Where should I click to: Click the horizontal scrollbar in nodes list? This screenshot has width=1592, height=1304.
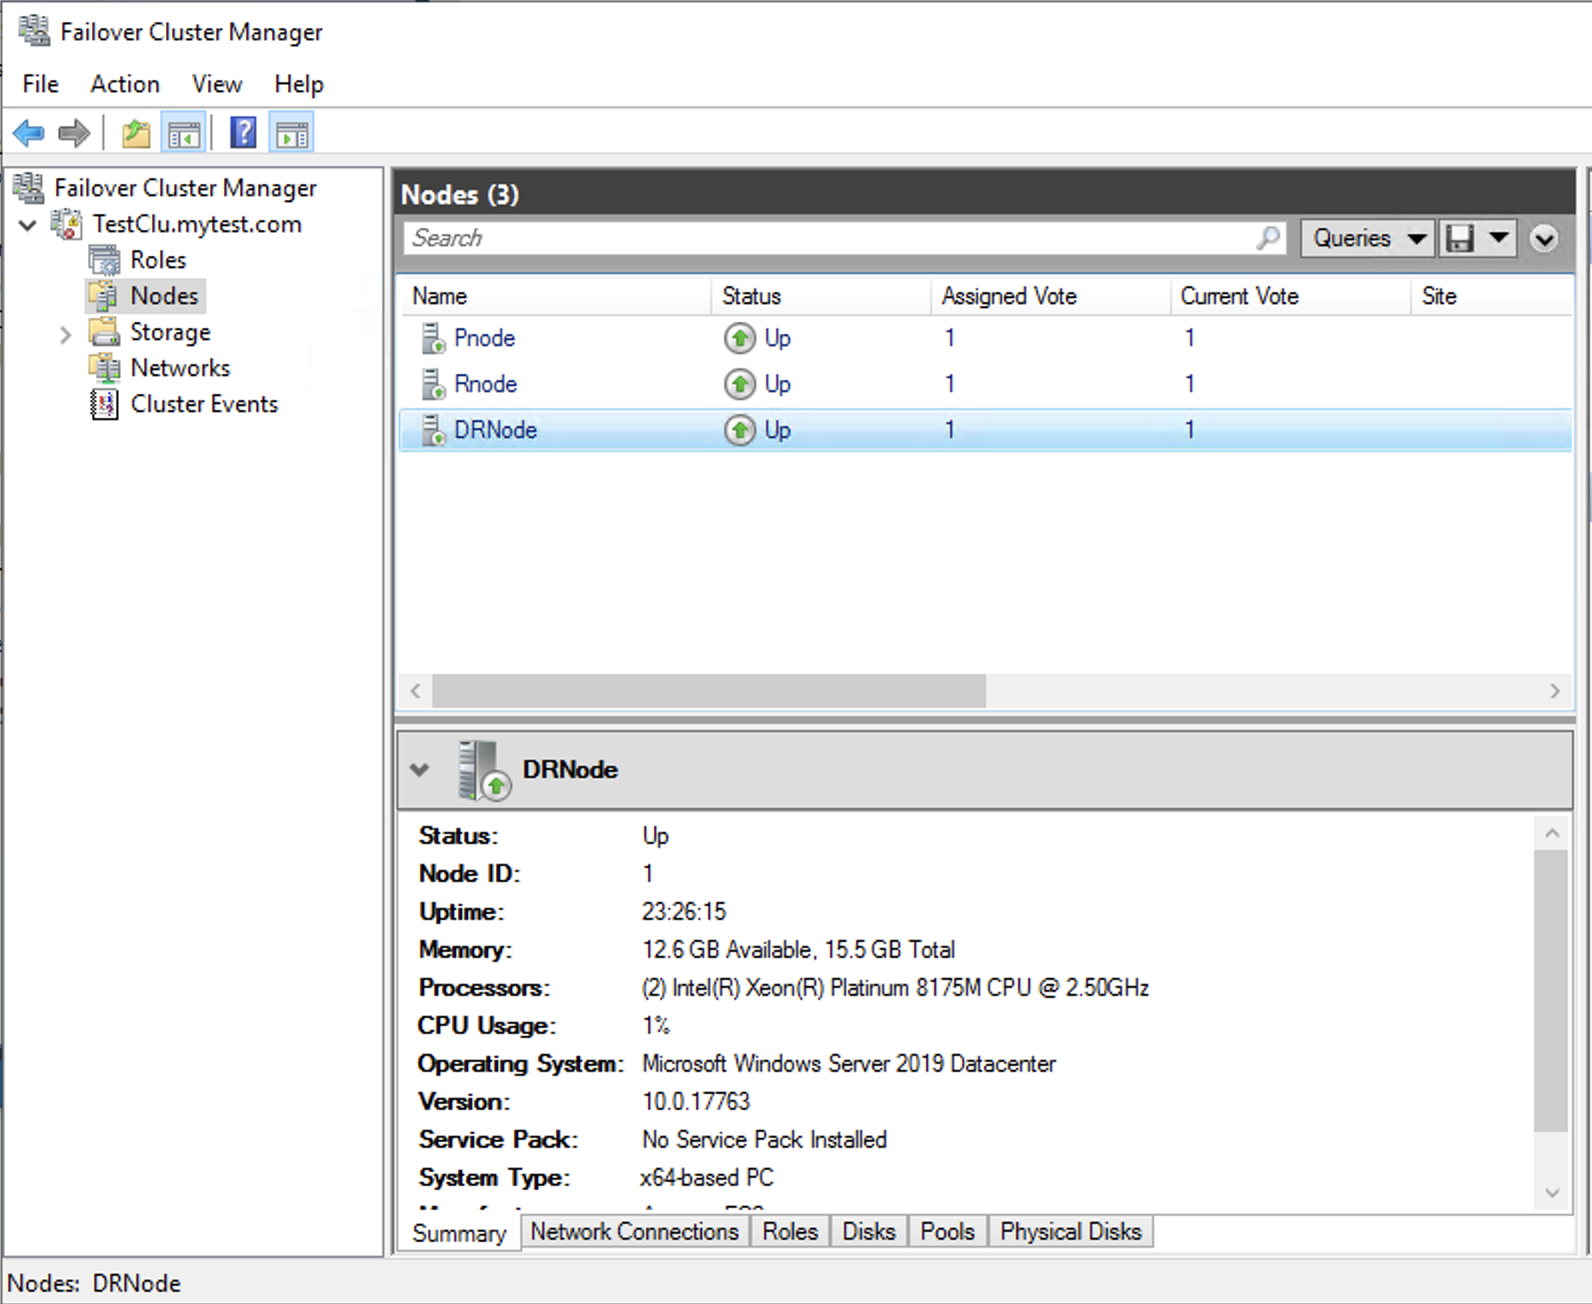tap(708, 690)
